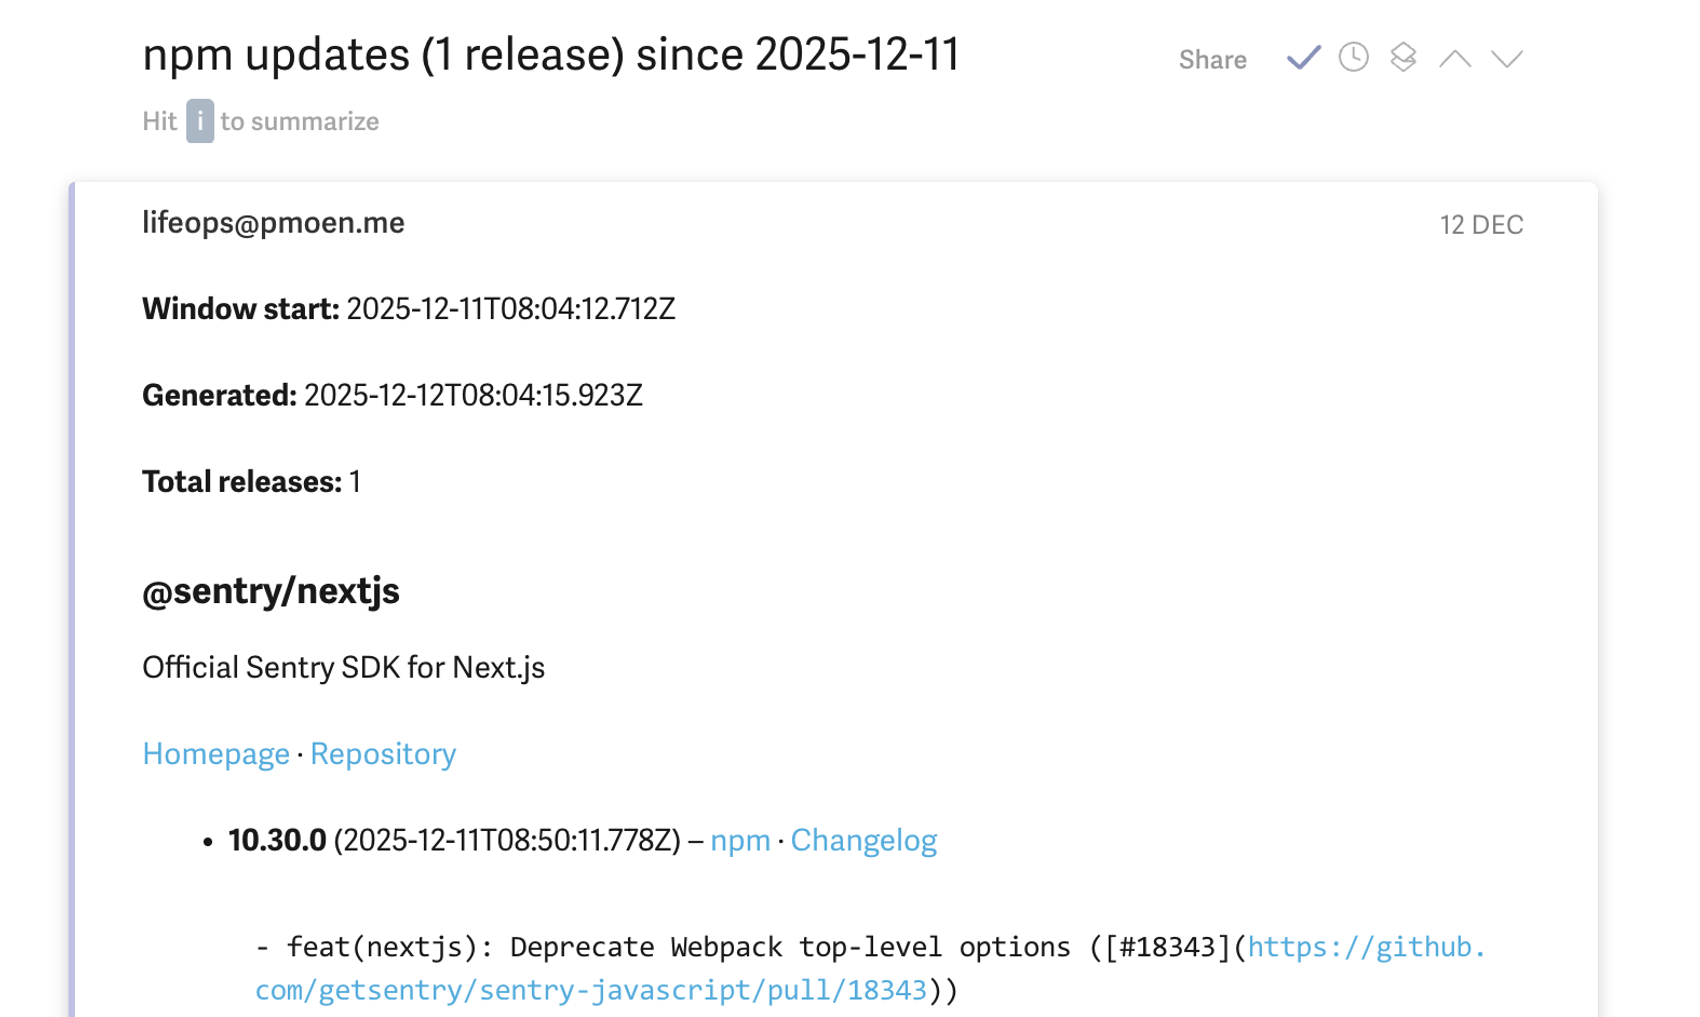Open the Changelog link for 10.30.0
Screen dimensions: 1700x1017
click(864, 841)
